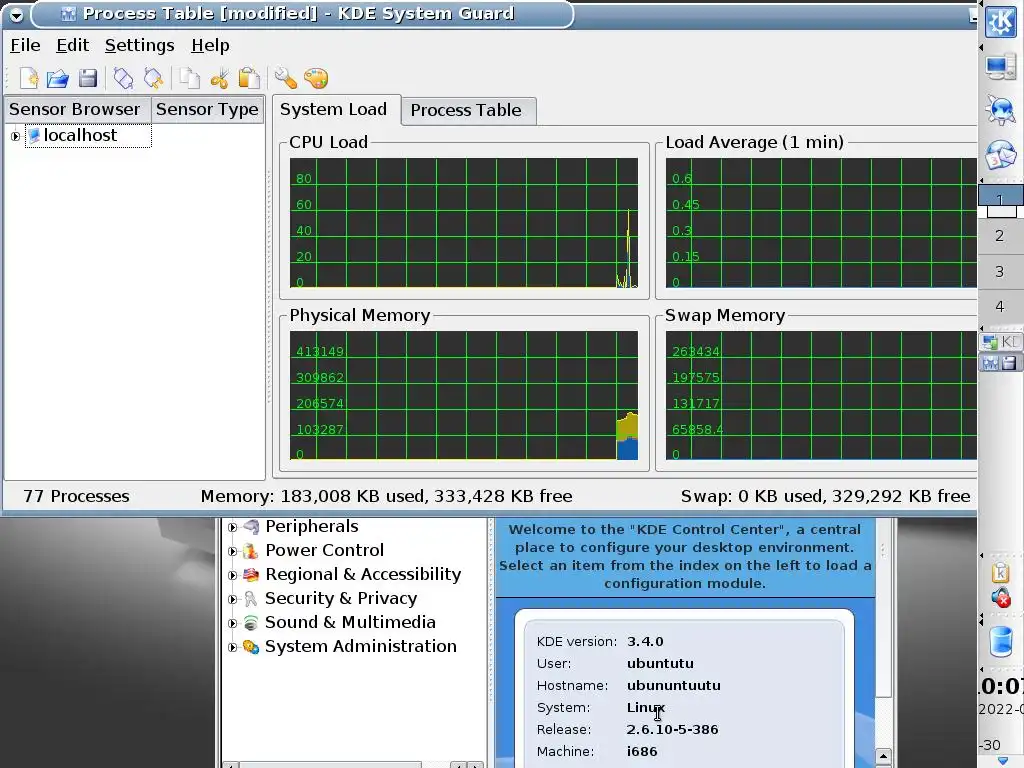Click the CPU Load graph
The width and height of the screenshot is (1024, 768).
click(x=464, y=223)
